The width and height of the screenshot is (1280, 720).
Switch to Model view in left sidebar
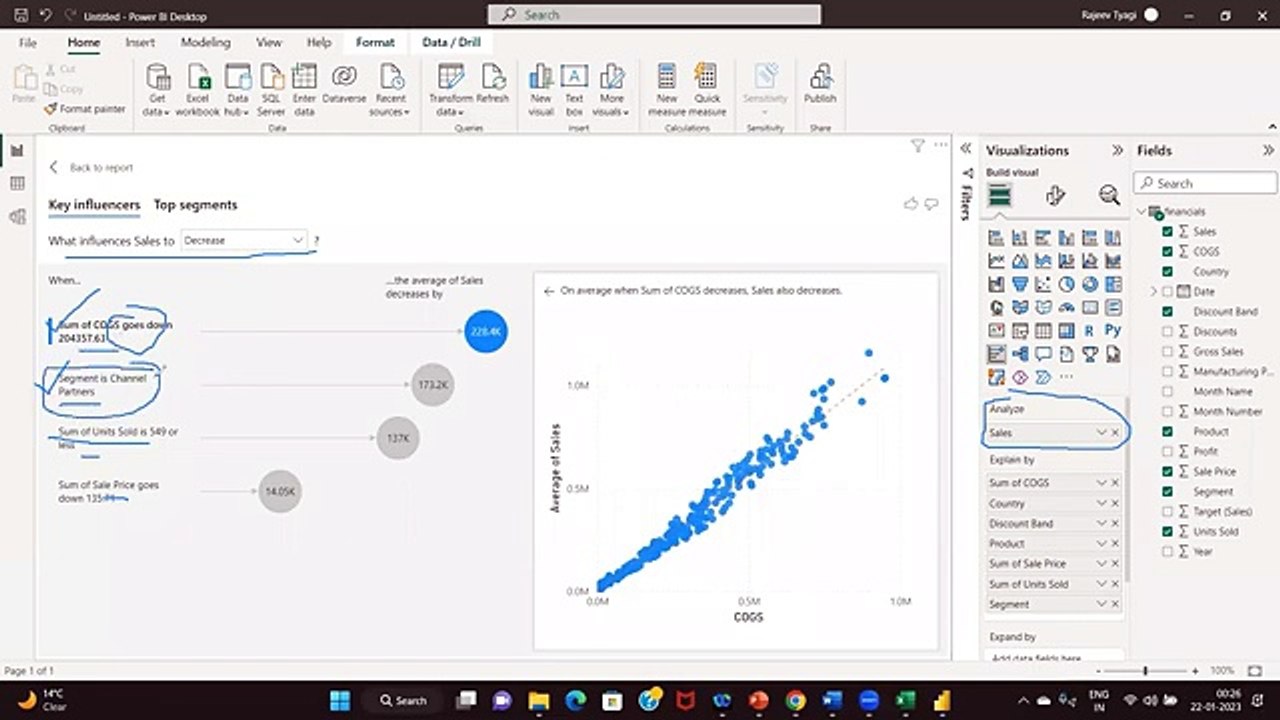click(x=17, y=217)
